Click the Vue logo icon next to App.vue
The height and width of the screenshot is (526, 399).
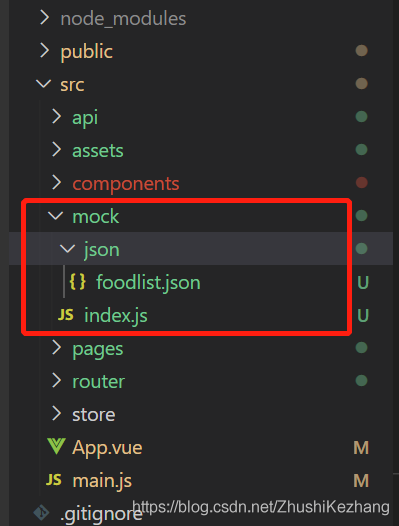click(x=56, y=446)
